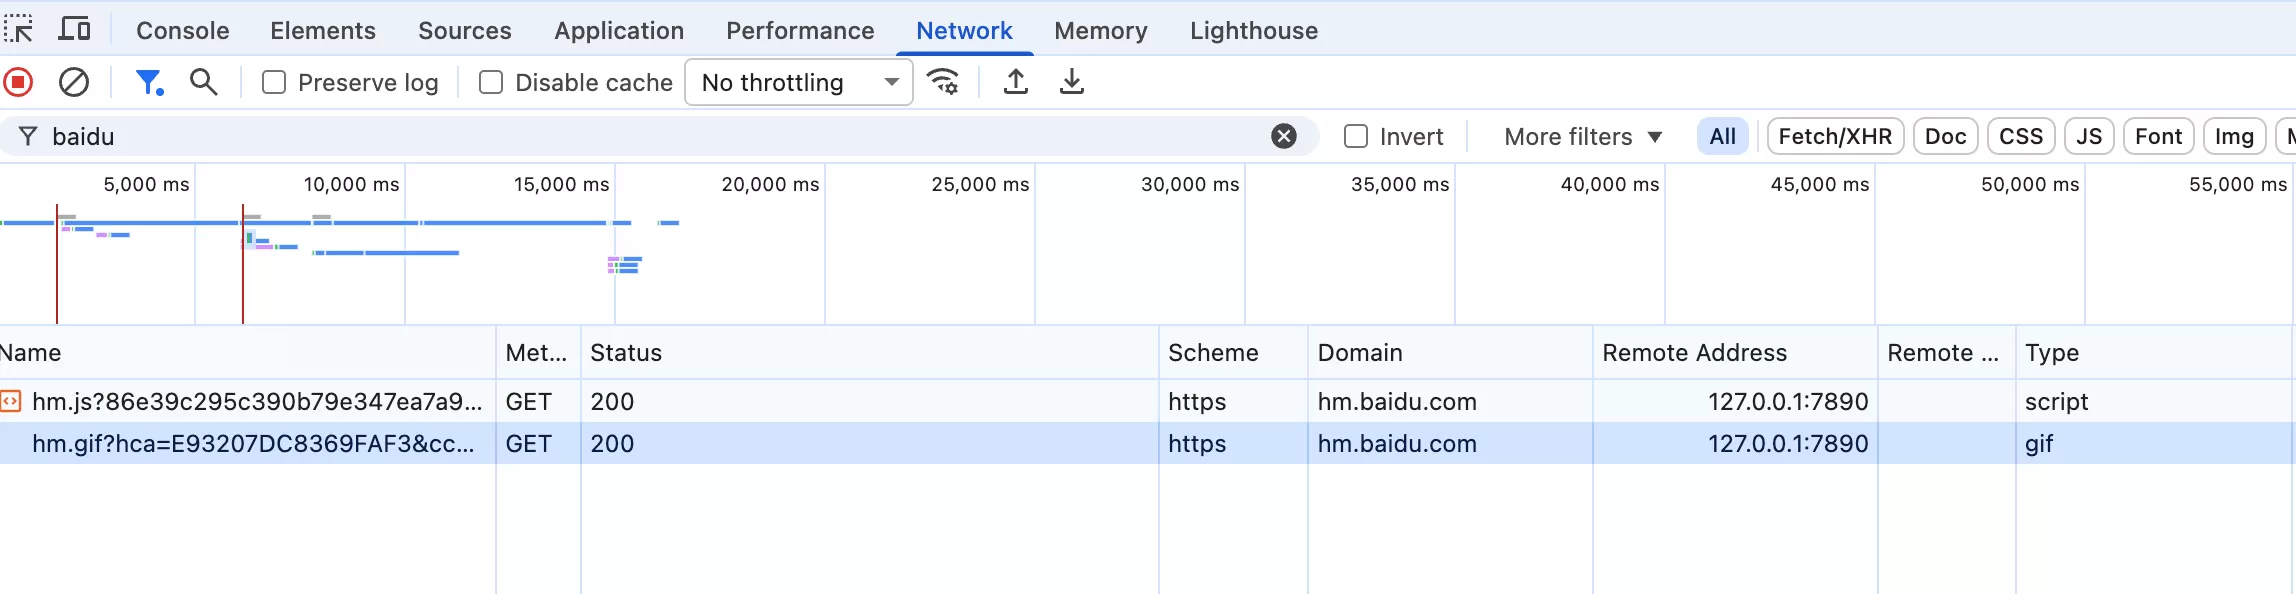Open the No throttling dropdown
2296x594 pixels.
point(798,82)
